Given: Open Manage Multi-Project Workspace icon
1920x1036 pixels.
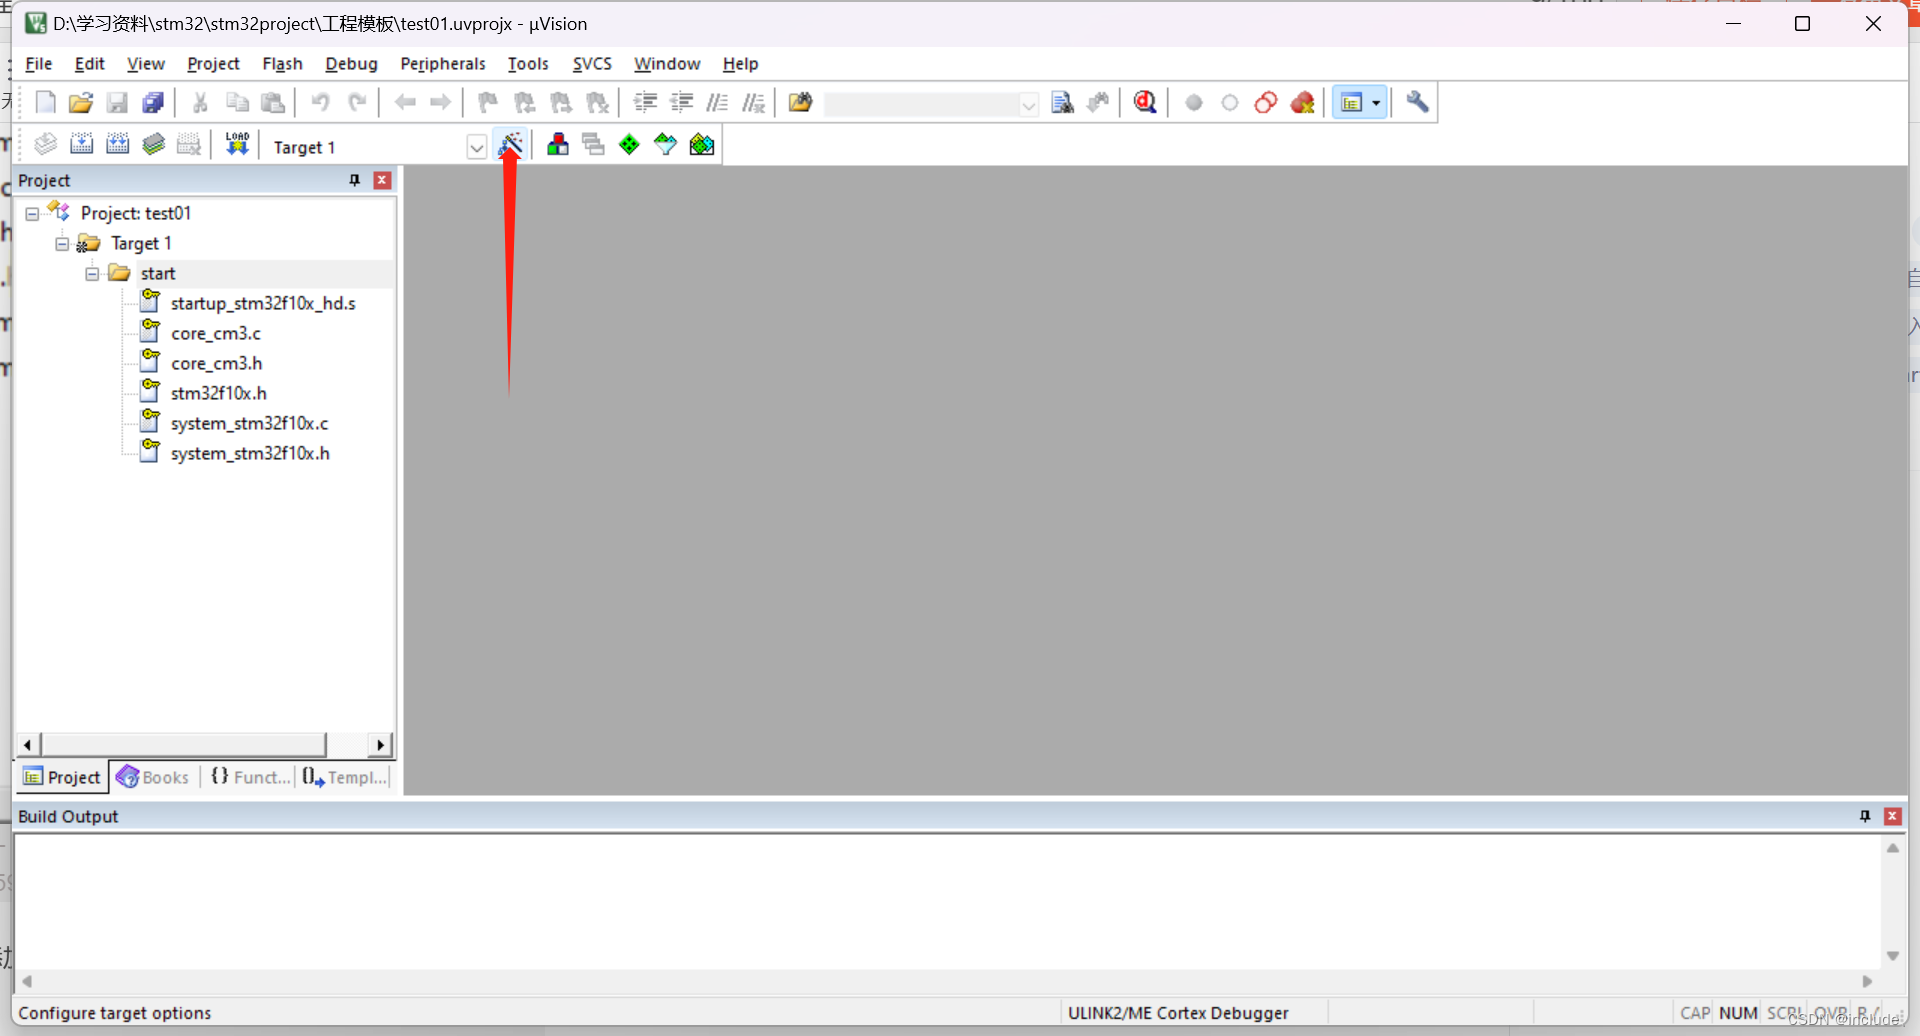Looking at the screenshot, I should 593,145.
